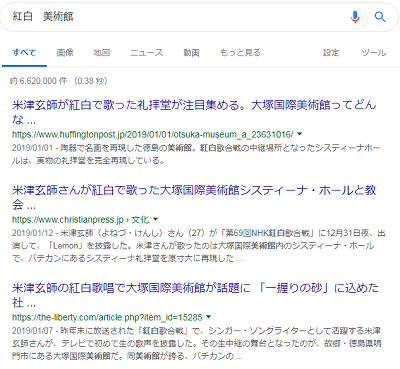
Task: Select the すべて tab
Action: click(x=24, y=52)
